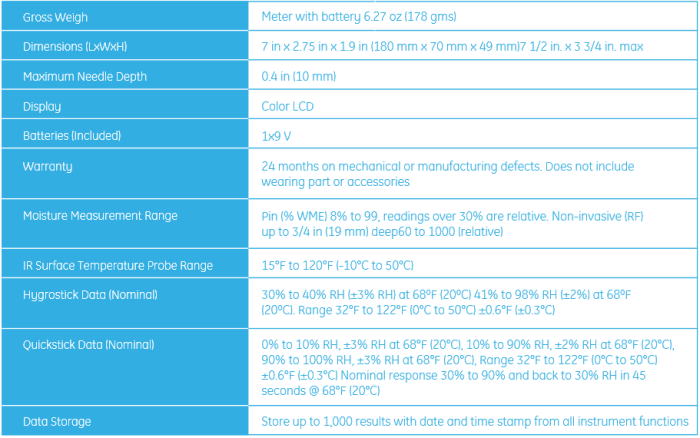Select the 15°F to 120°F value
Screen dimensions: 700x438
[x=337, y=265]
